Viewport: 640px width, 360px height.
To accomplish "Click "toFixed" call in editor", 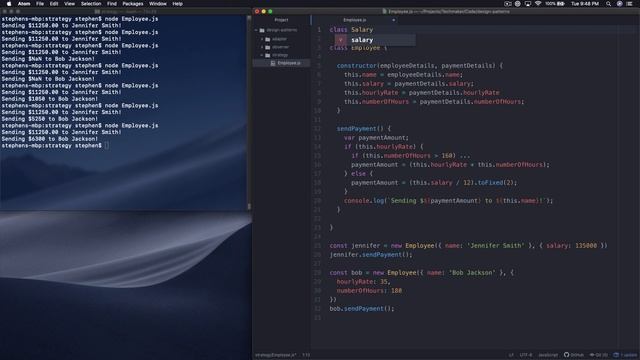I will (x=490, y=183).
